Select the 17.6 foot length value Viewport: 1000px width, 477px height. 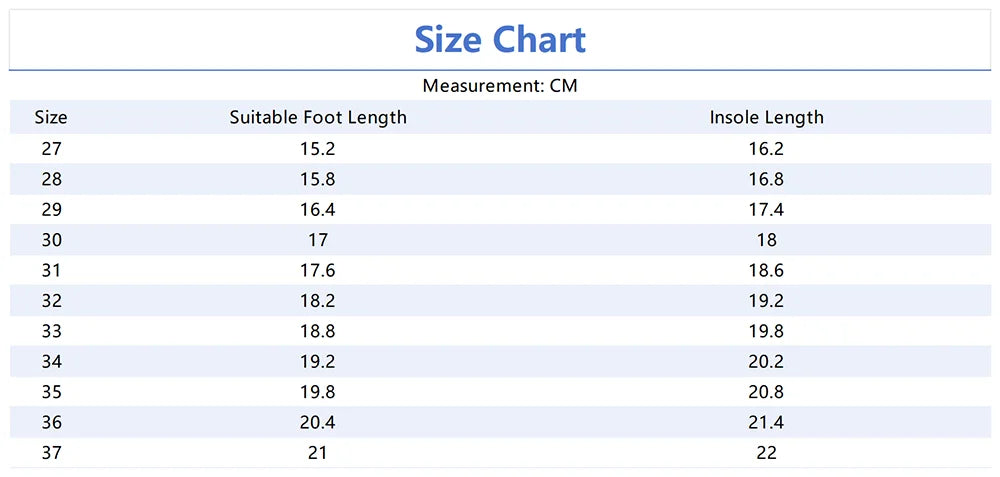pos(318,270)
